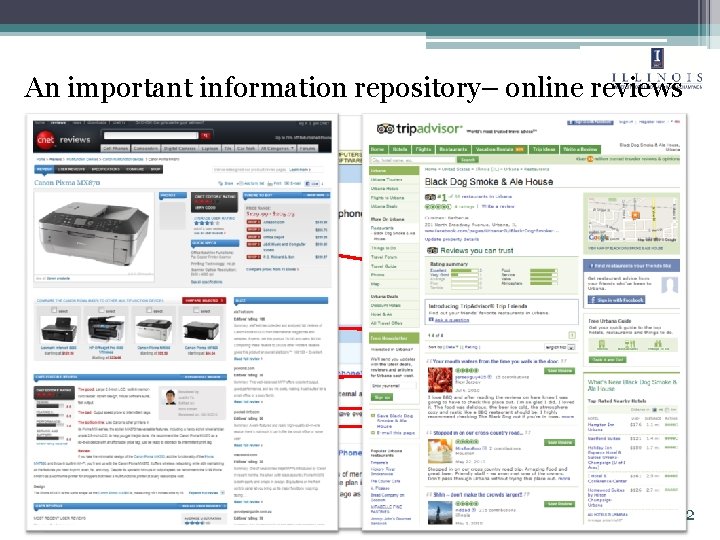Click the Excellent rating bar in summary

pyautogui.click(x=466, y=270)
